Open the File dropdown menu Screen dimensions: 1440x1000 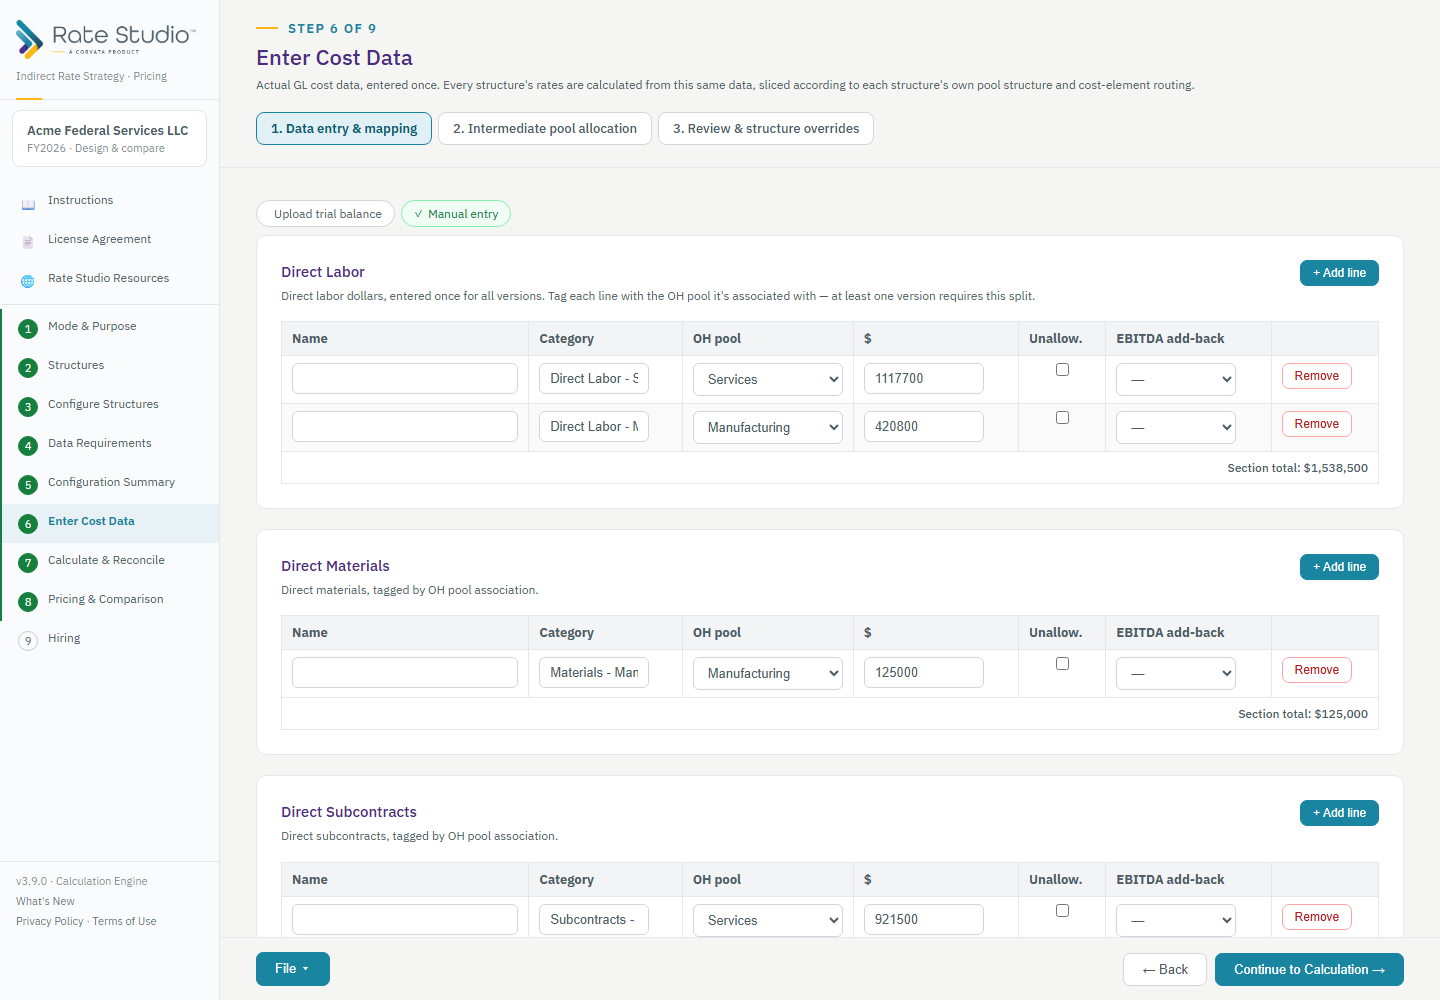293,969
